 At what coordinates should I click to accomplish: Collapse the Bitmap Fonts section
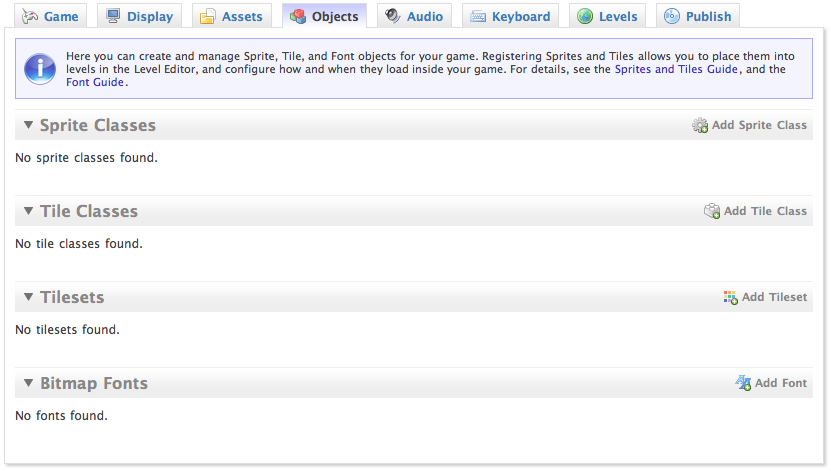[28, 384]
